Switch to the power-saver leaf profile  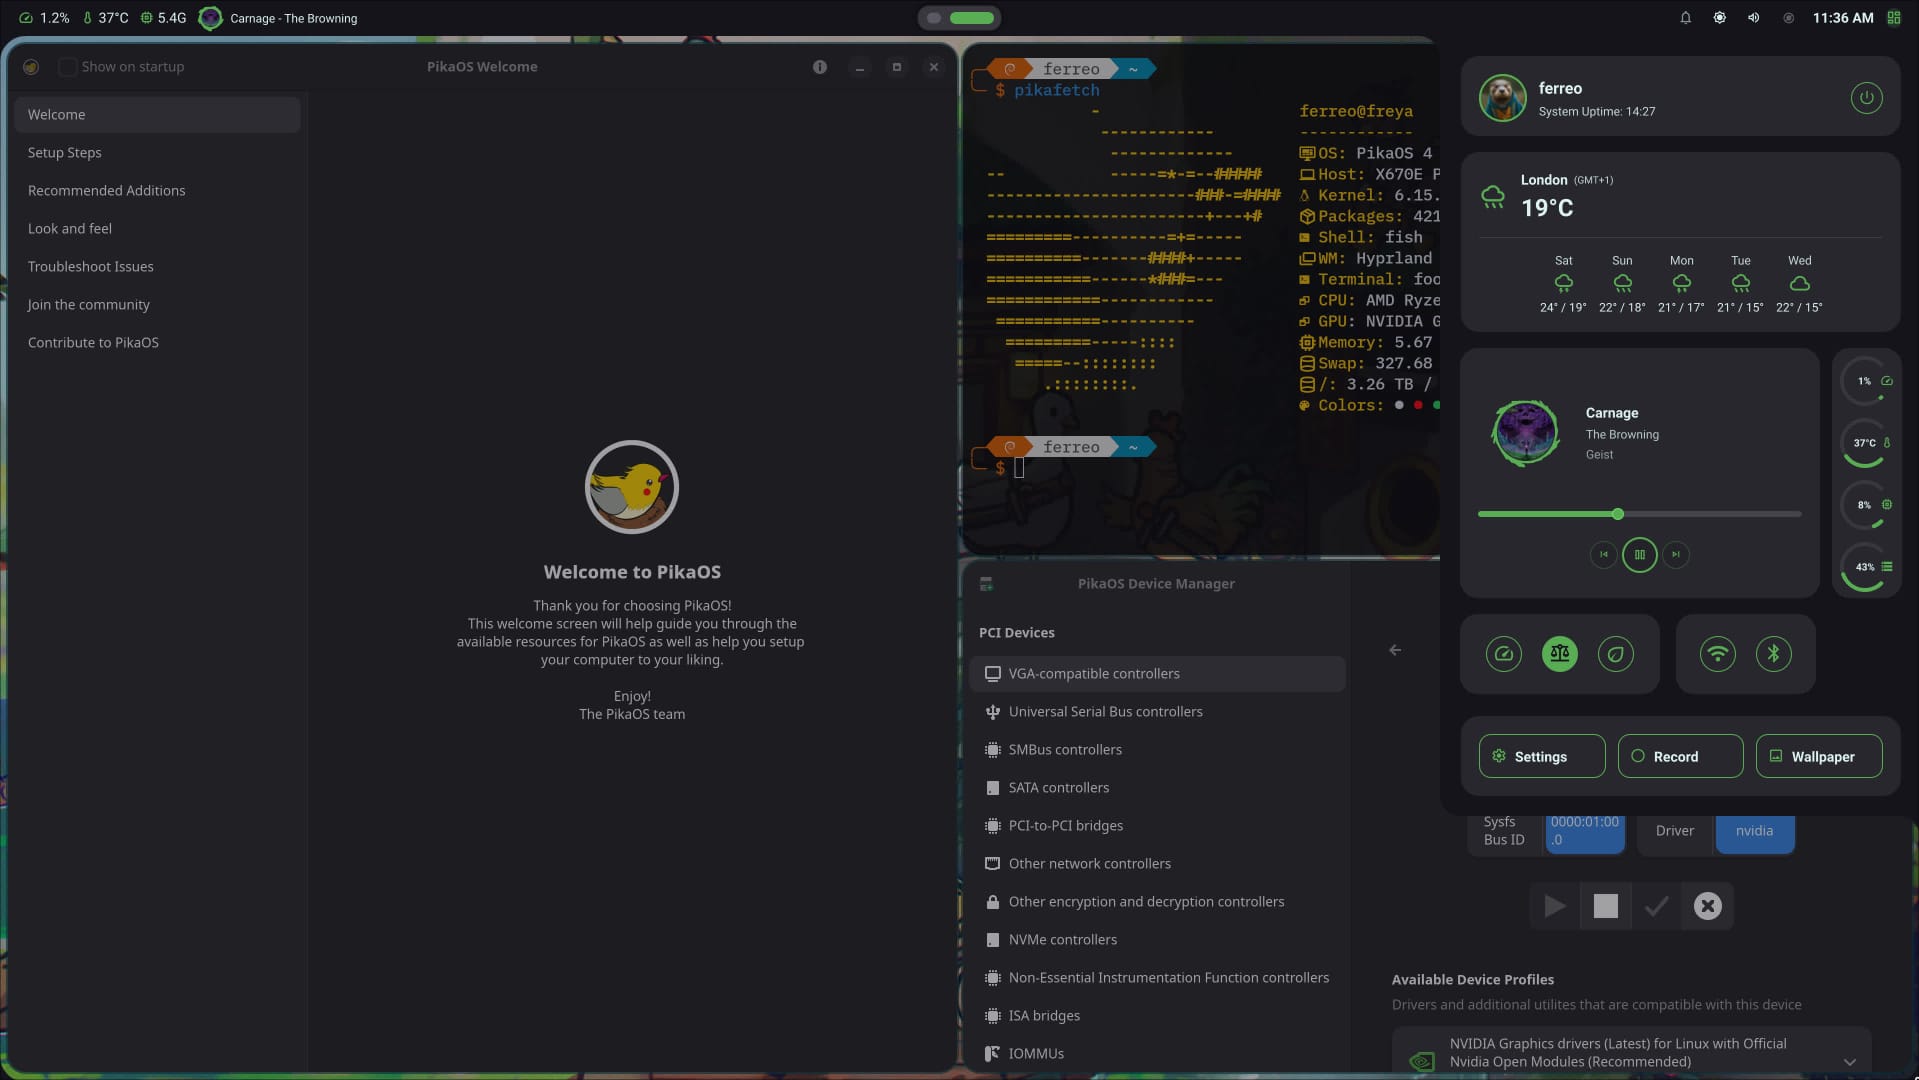tap(1615, 654)
